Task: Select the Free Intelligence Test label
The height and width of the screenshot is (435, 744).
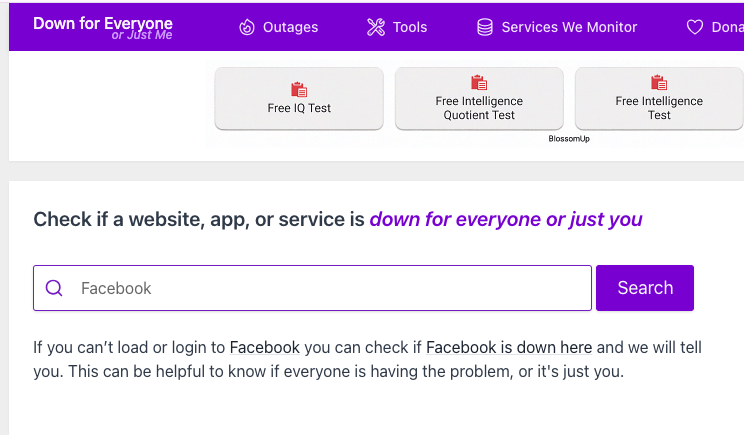Action: point(659,108)
